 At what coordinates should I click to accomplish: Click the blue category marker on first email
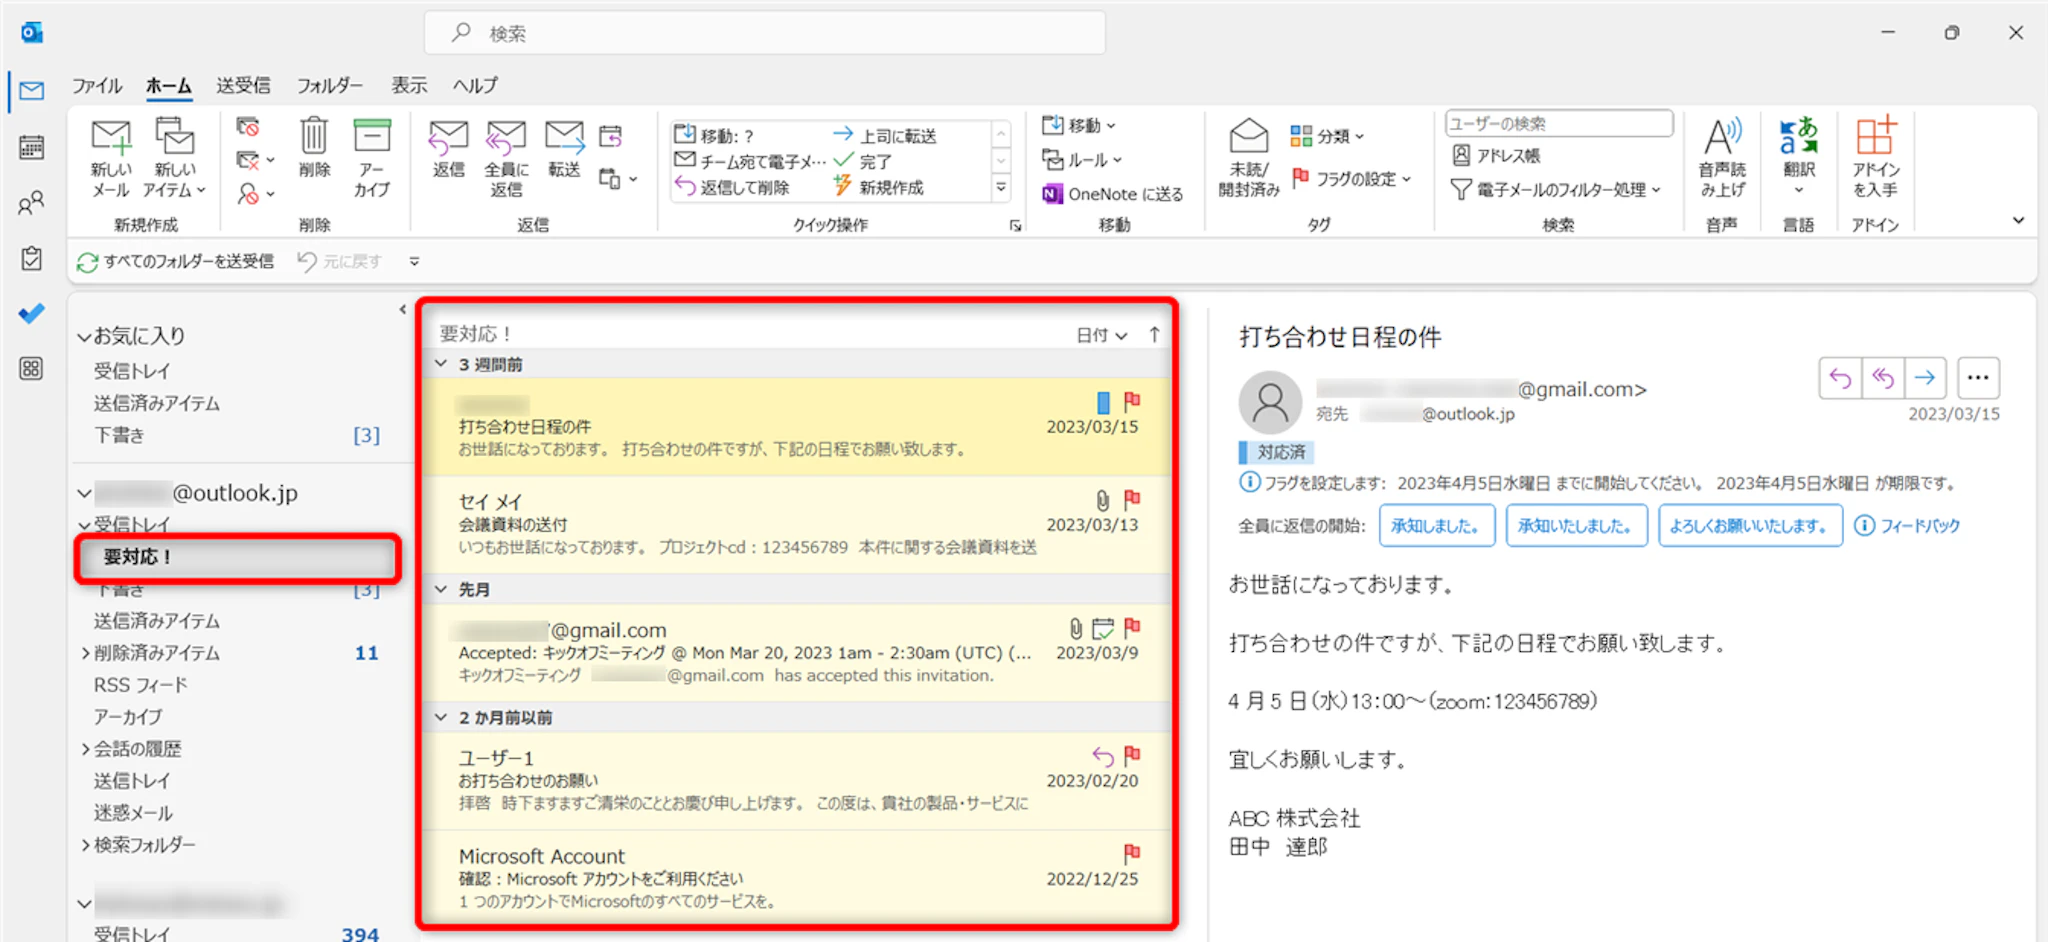[1103, 402]
